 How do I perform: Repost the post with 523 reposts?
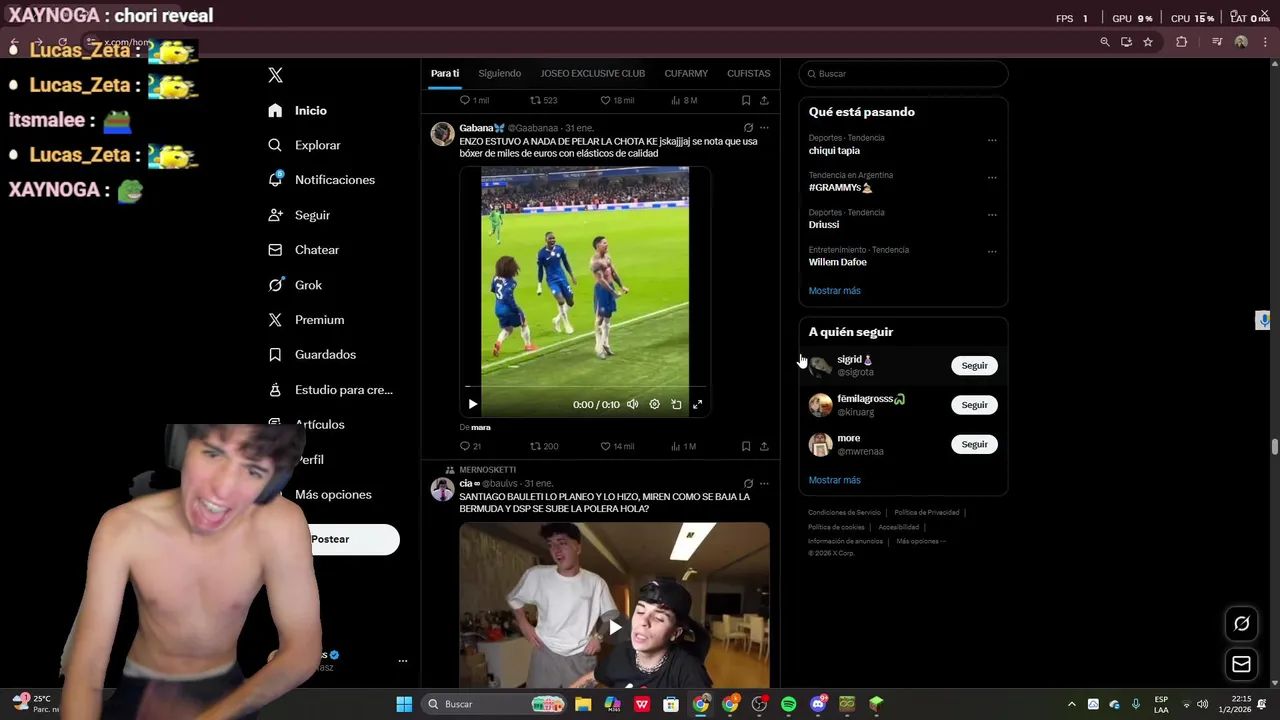pos(543,100)
